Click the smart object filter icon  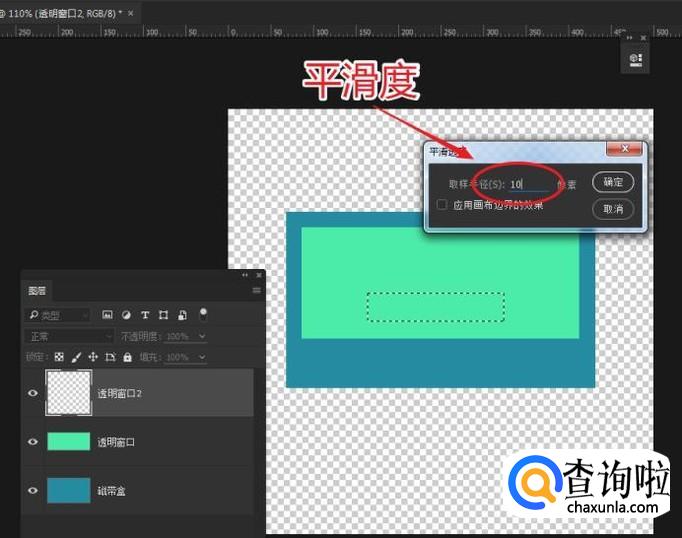click(x=181, y=315)
